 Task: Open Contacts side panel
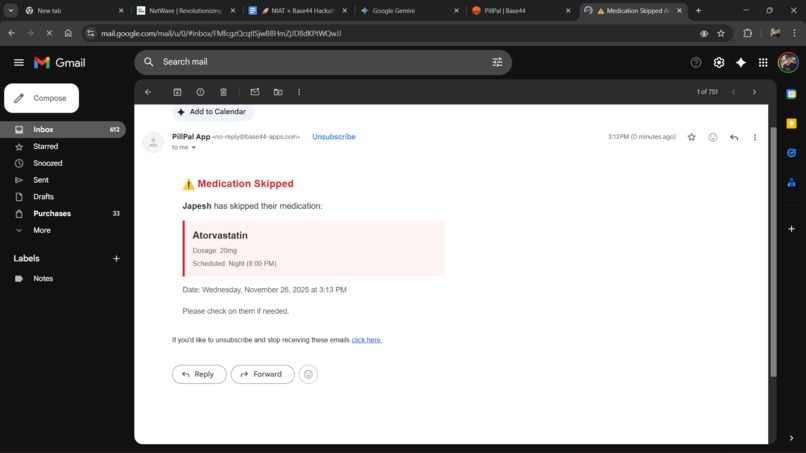[791, 182]
